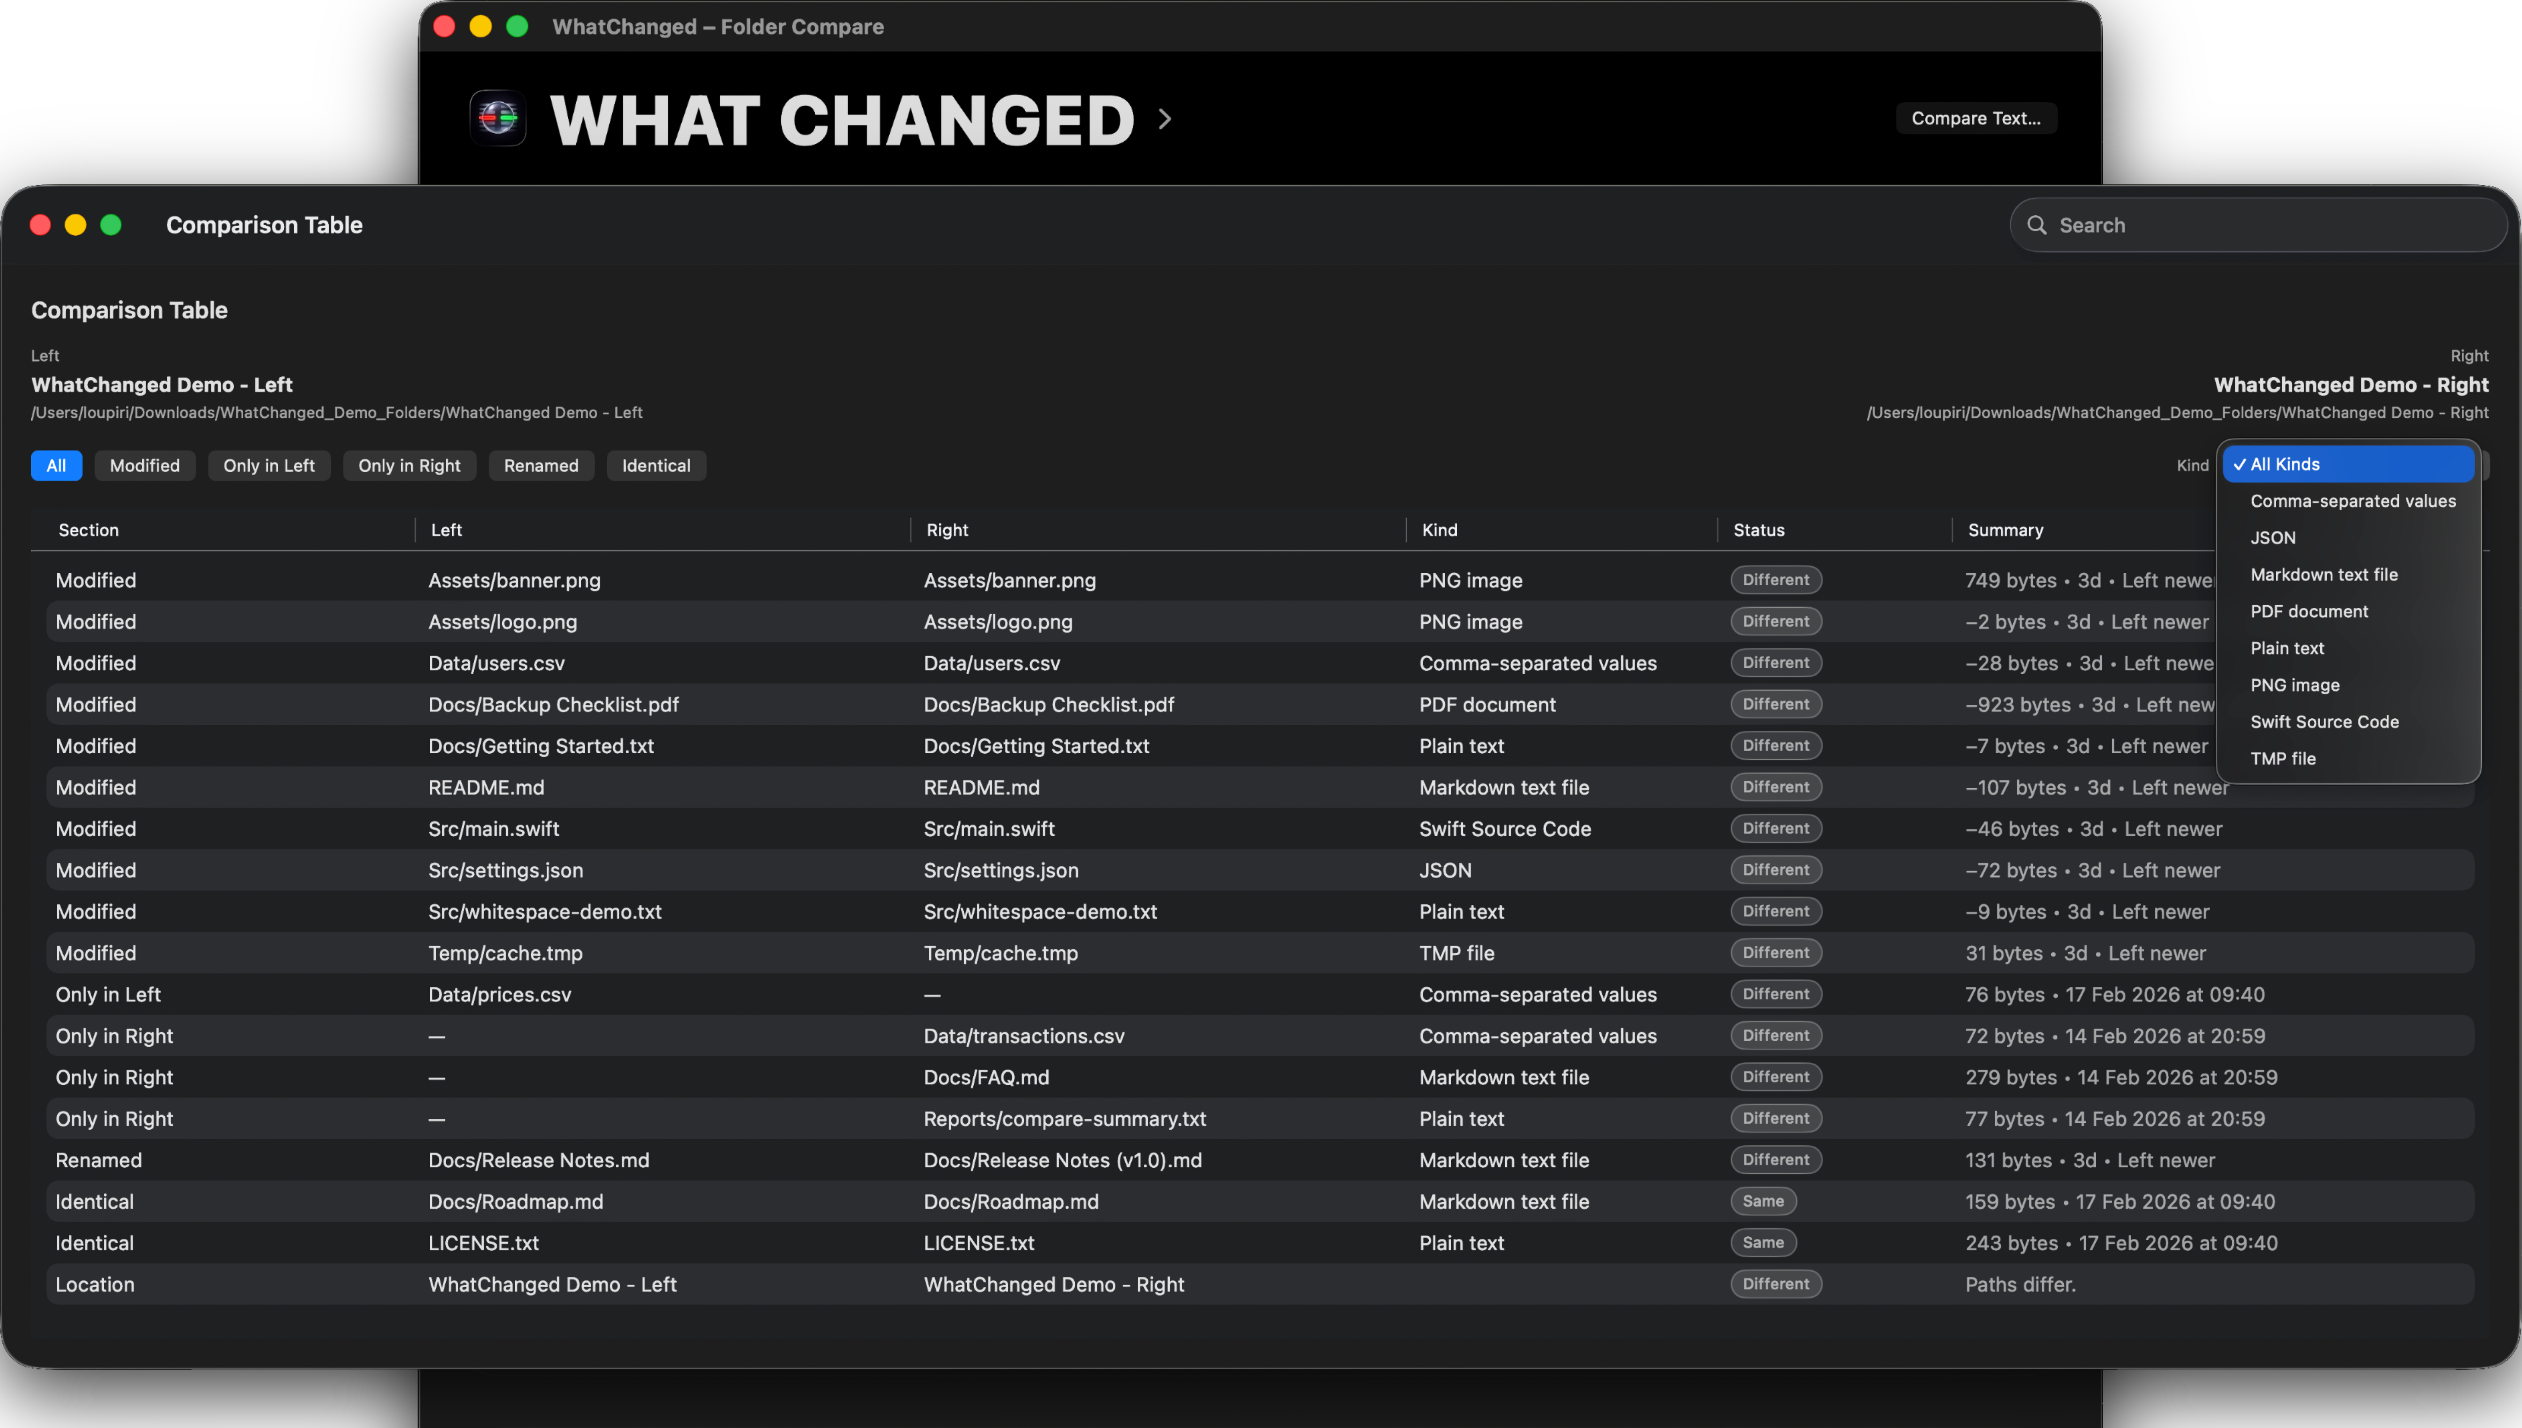
Task: Select the All filter tab
Action: point(56,465)
